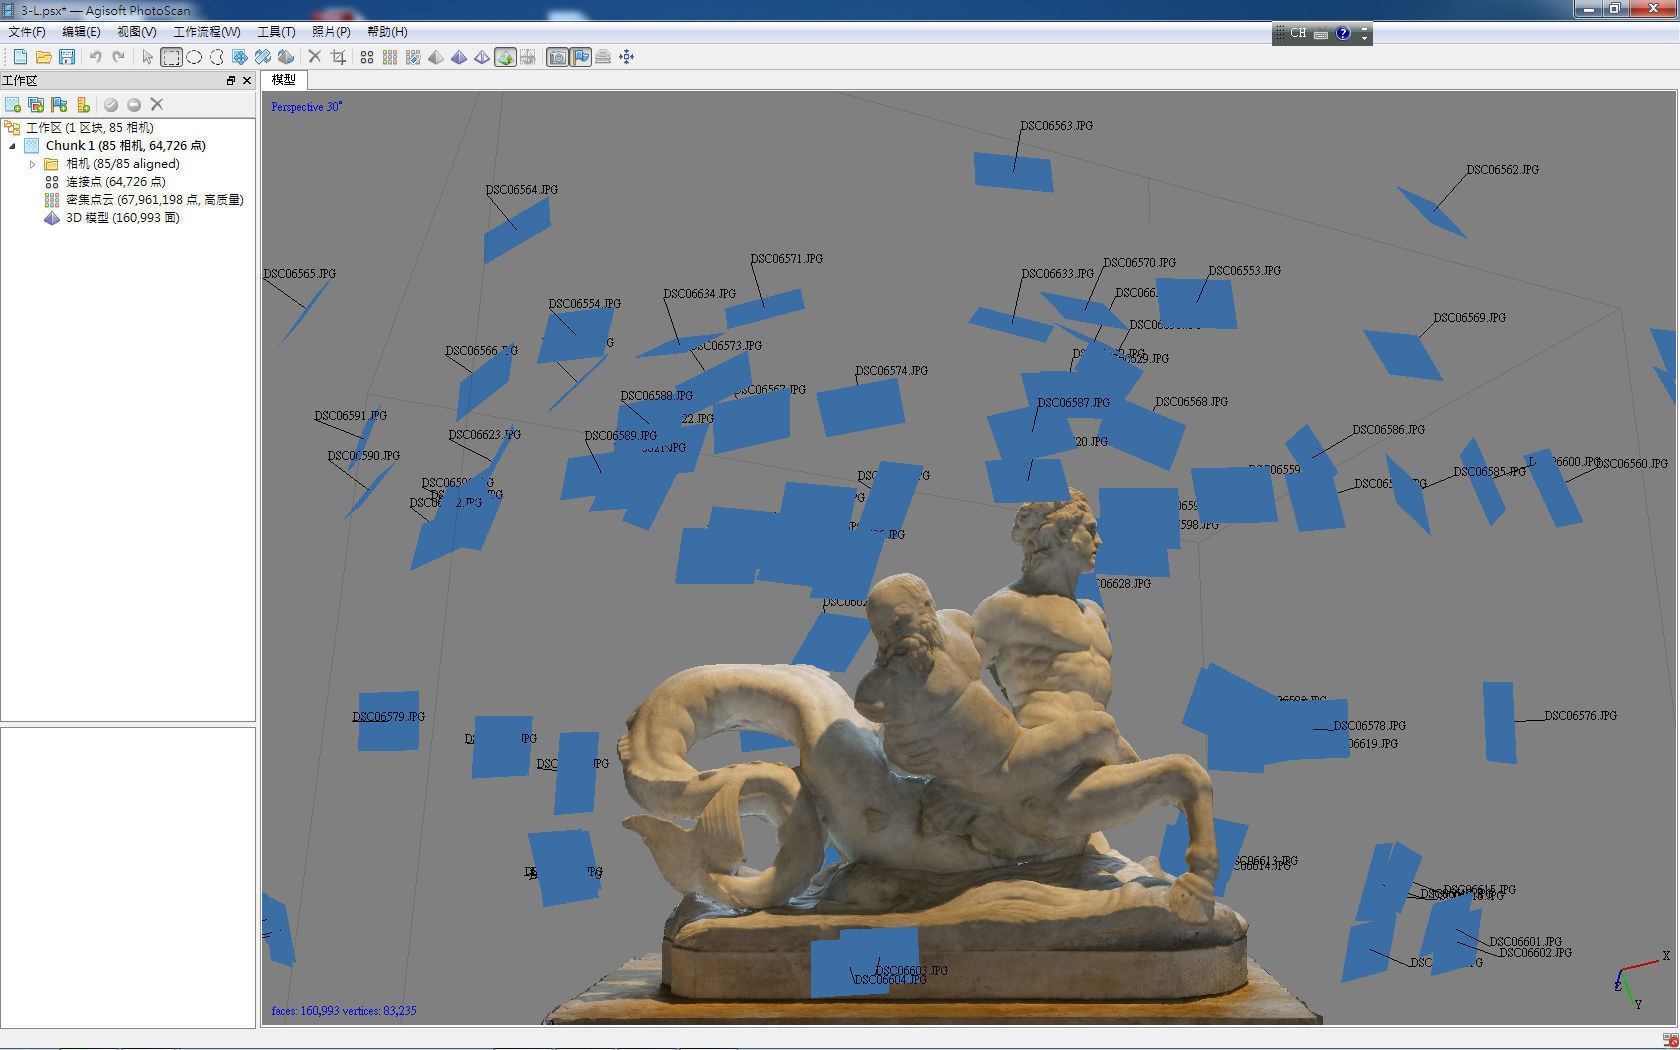Collapse the Chunk 1 tree node
The image size is (1680, 1050).
coord(13,146)
